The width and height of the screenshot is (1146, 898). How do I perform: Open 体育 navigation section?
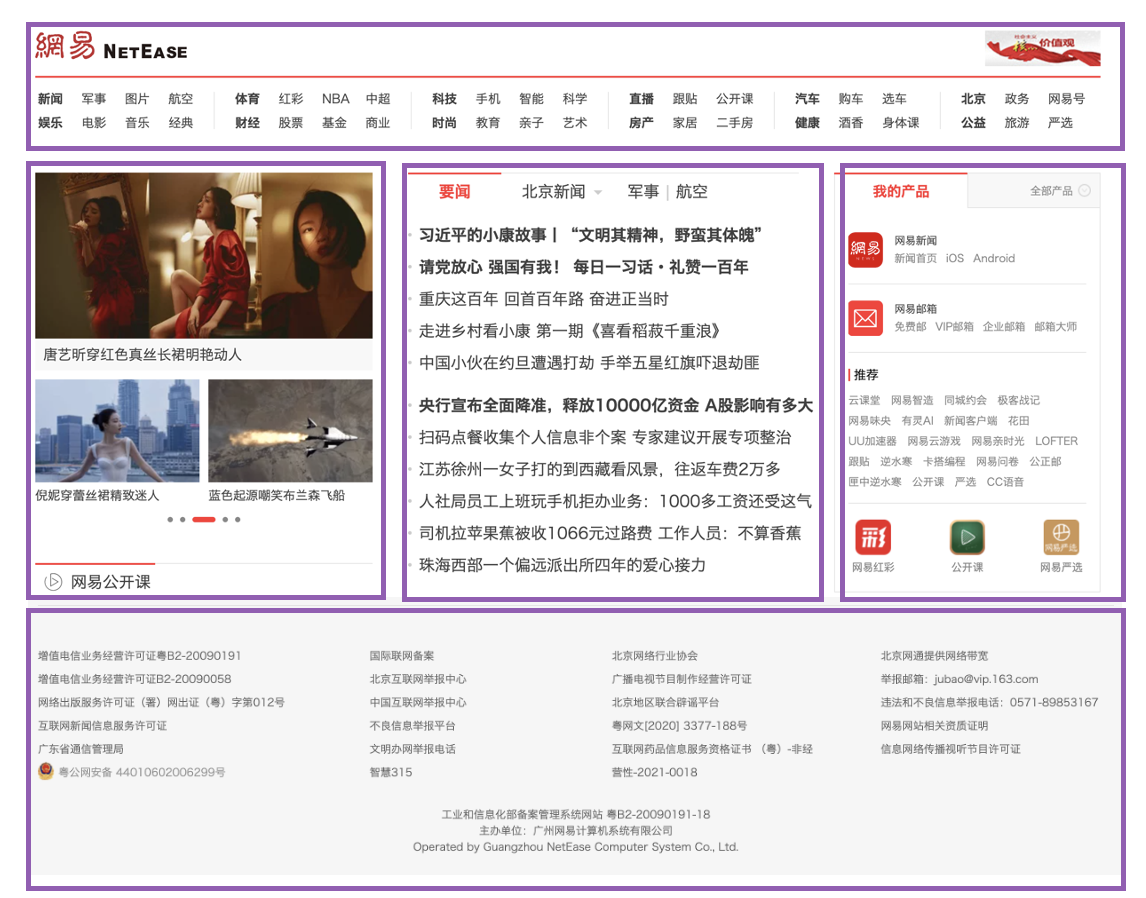[x=247, y=99]
